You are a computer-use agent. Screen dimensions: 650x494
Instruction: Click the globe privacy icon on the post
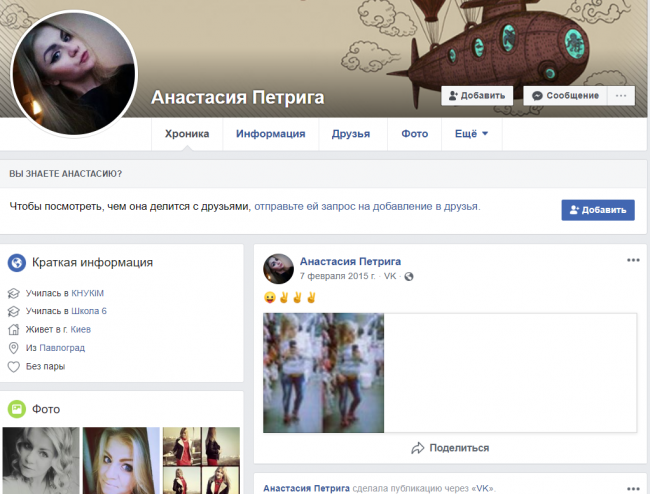pyautogui.click(x=409, y=277)
